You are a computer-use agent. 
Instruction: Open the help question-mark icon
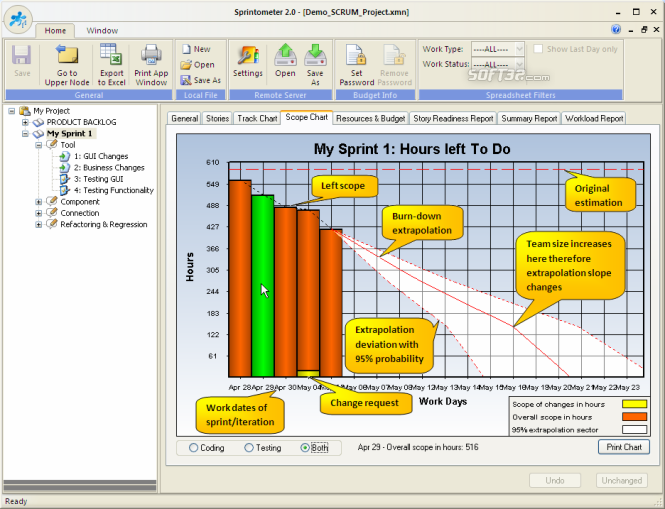pyautogui.click(x=616, y=29)
